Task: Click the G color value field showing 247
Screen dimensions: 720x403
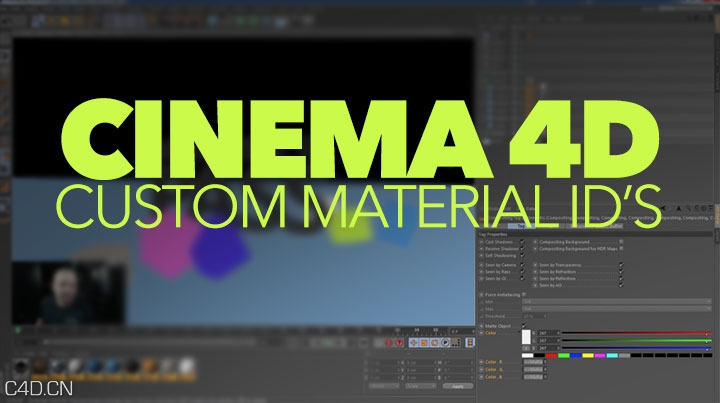Action: pyautogui.click(x=547, y=341)
